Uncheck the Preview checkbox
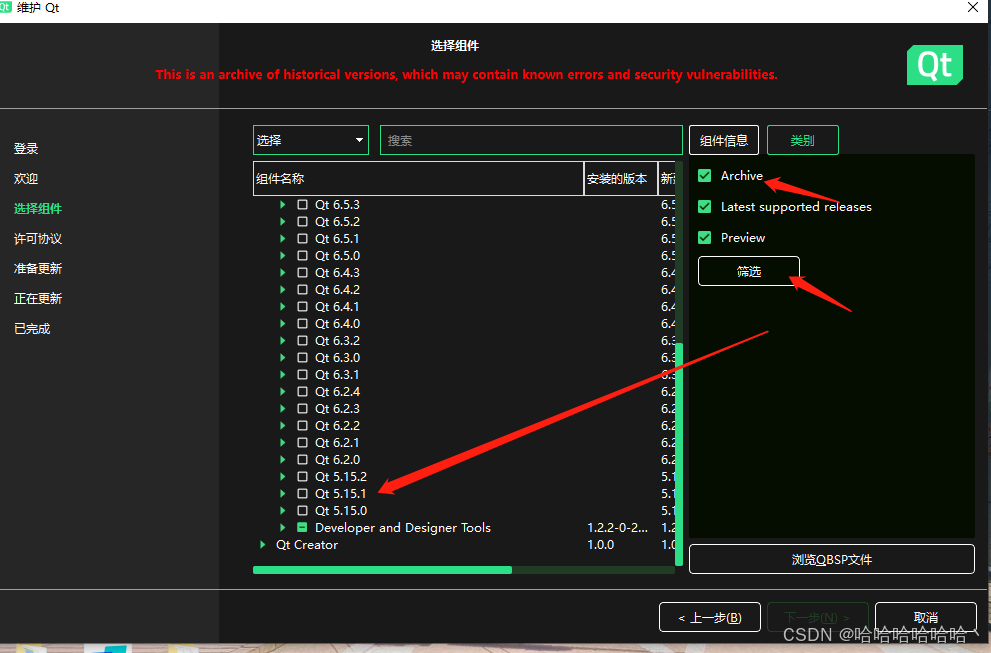The width and height of the screenshot is (991, 653). [x=705, y=238]
